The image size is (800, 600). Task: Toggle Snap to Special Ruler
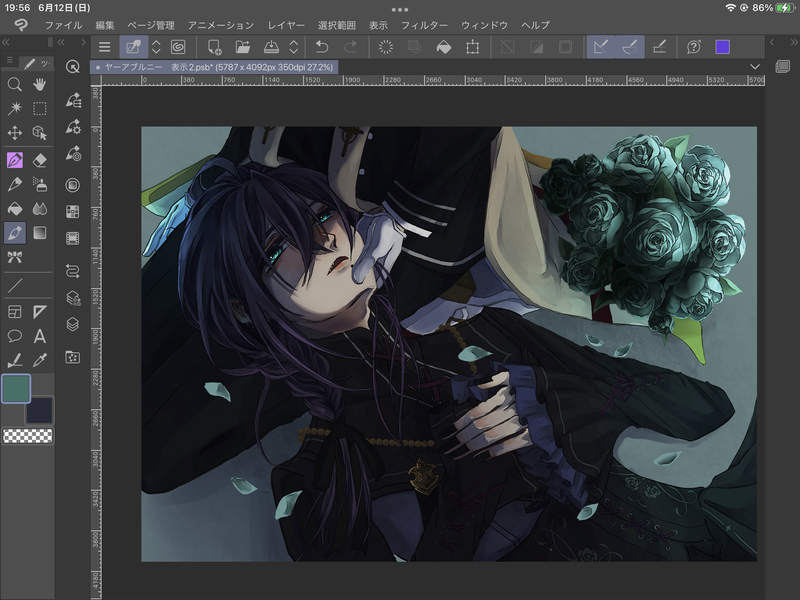[630, 47]
